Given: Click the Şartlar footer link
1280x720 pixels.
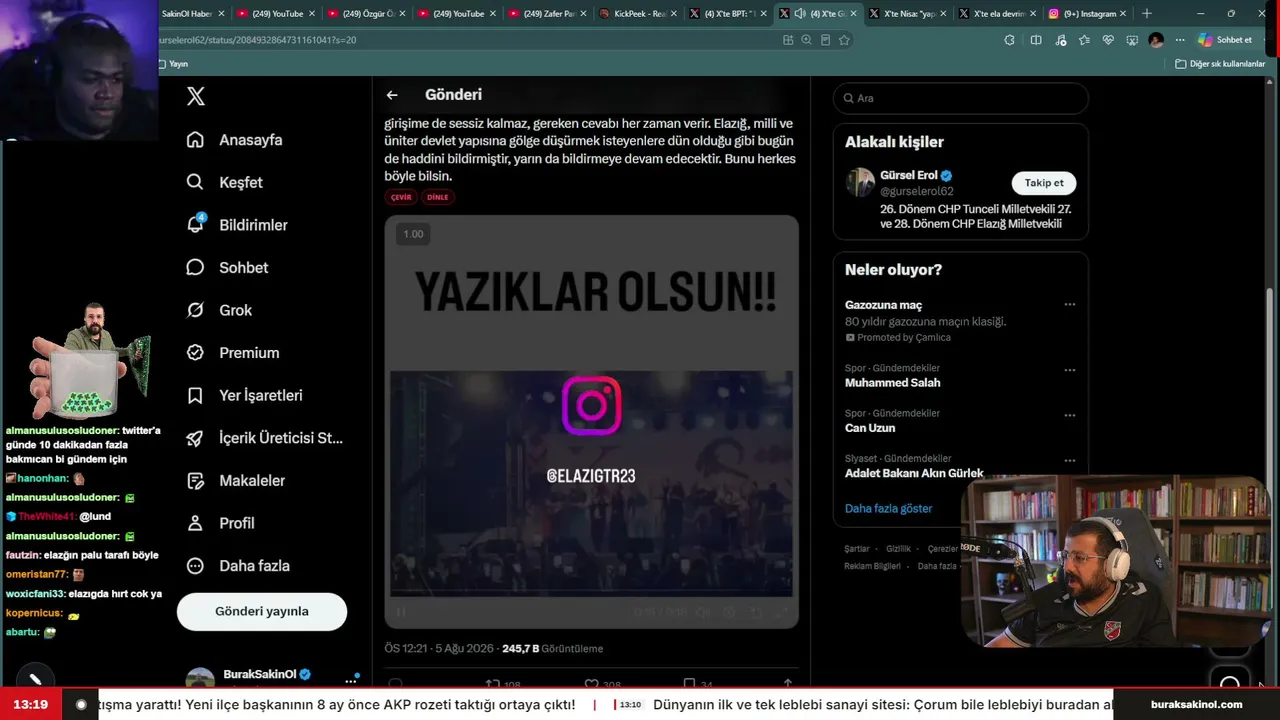Looking at the screenshot, I should click(x=857, y=549).
